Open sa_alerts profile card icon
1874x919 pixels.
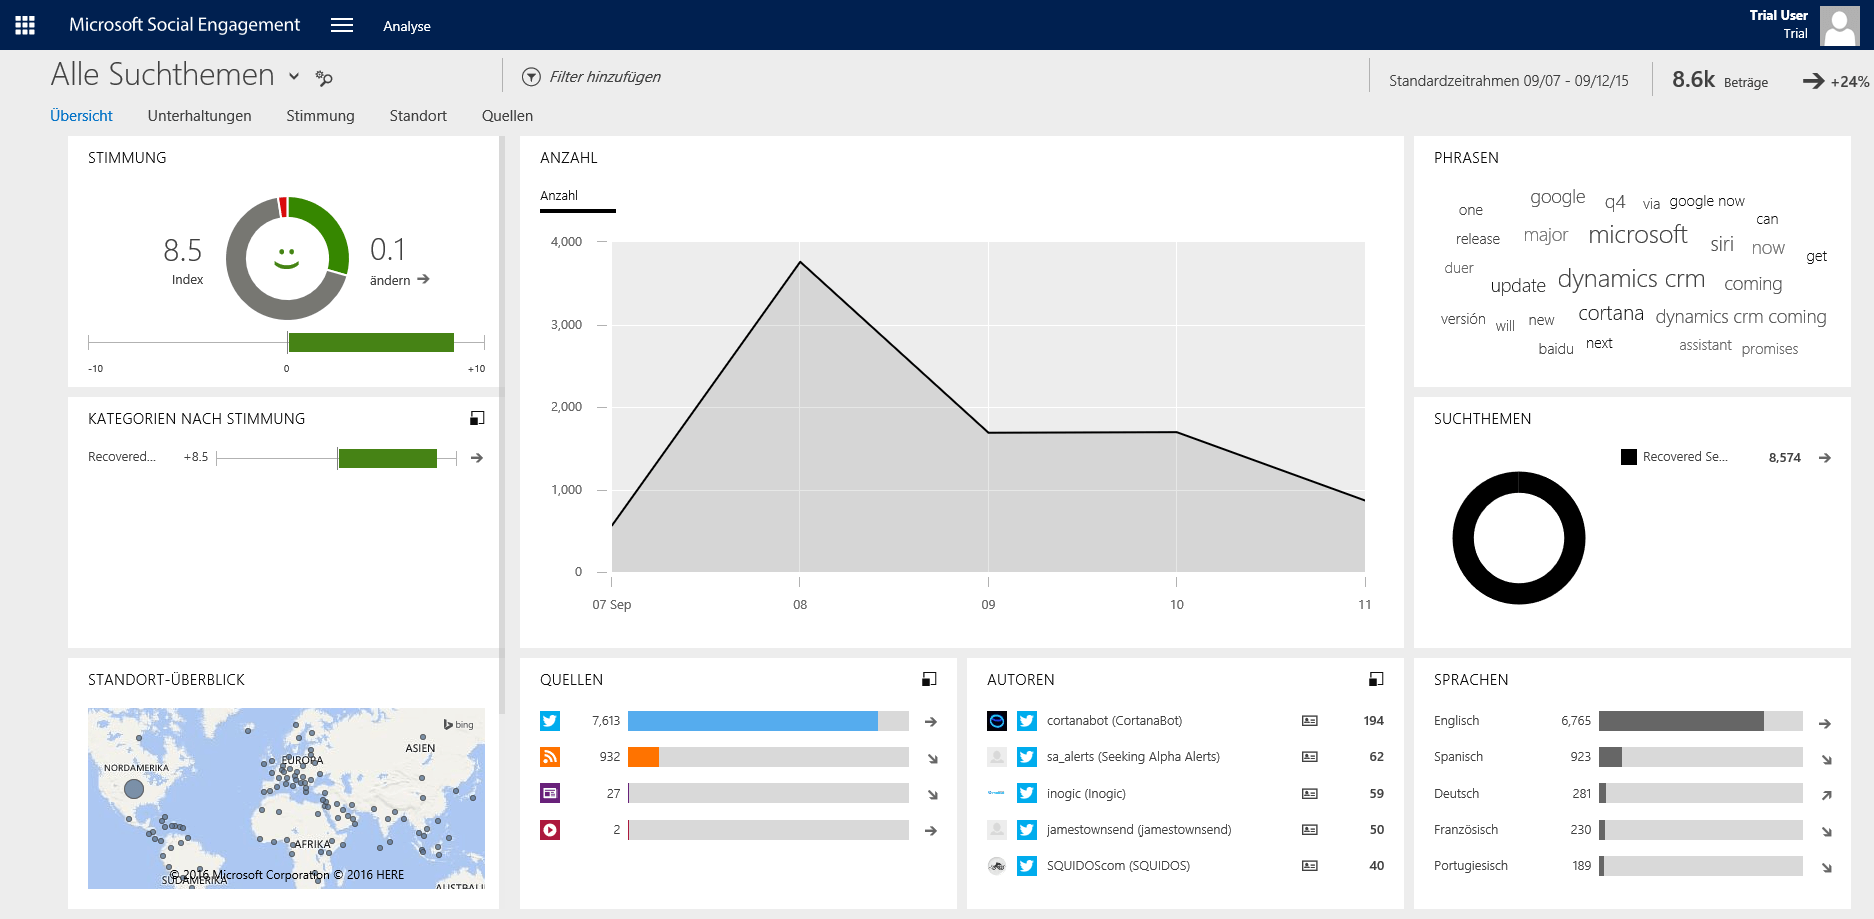1310,757
